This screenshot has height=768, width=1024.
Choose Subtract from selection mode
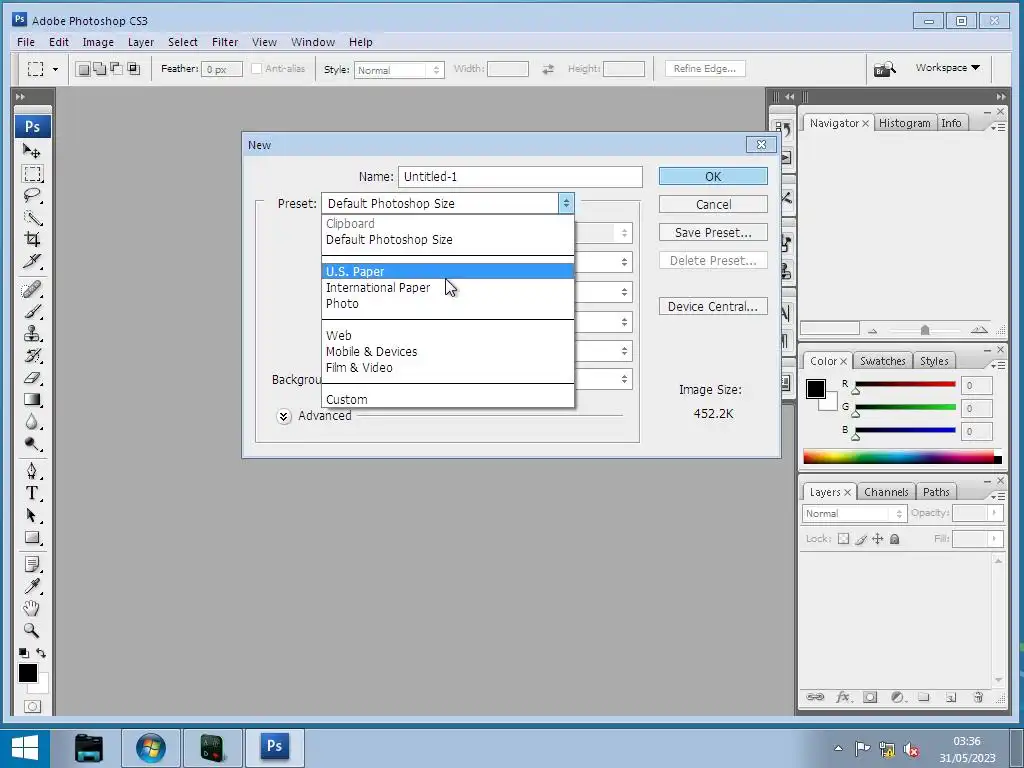(116, 69)
